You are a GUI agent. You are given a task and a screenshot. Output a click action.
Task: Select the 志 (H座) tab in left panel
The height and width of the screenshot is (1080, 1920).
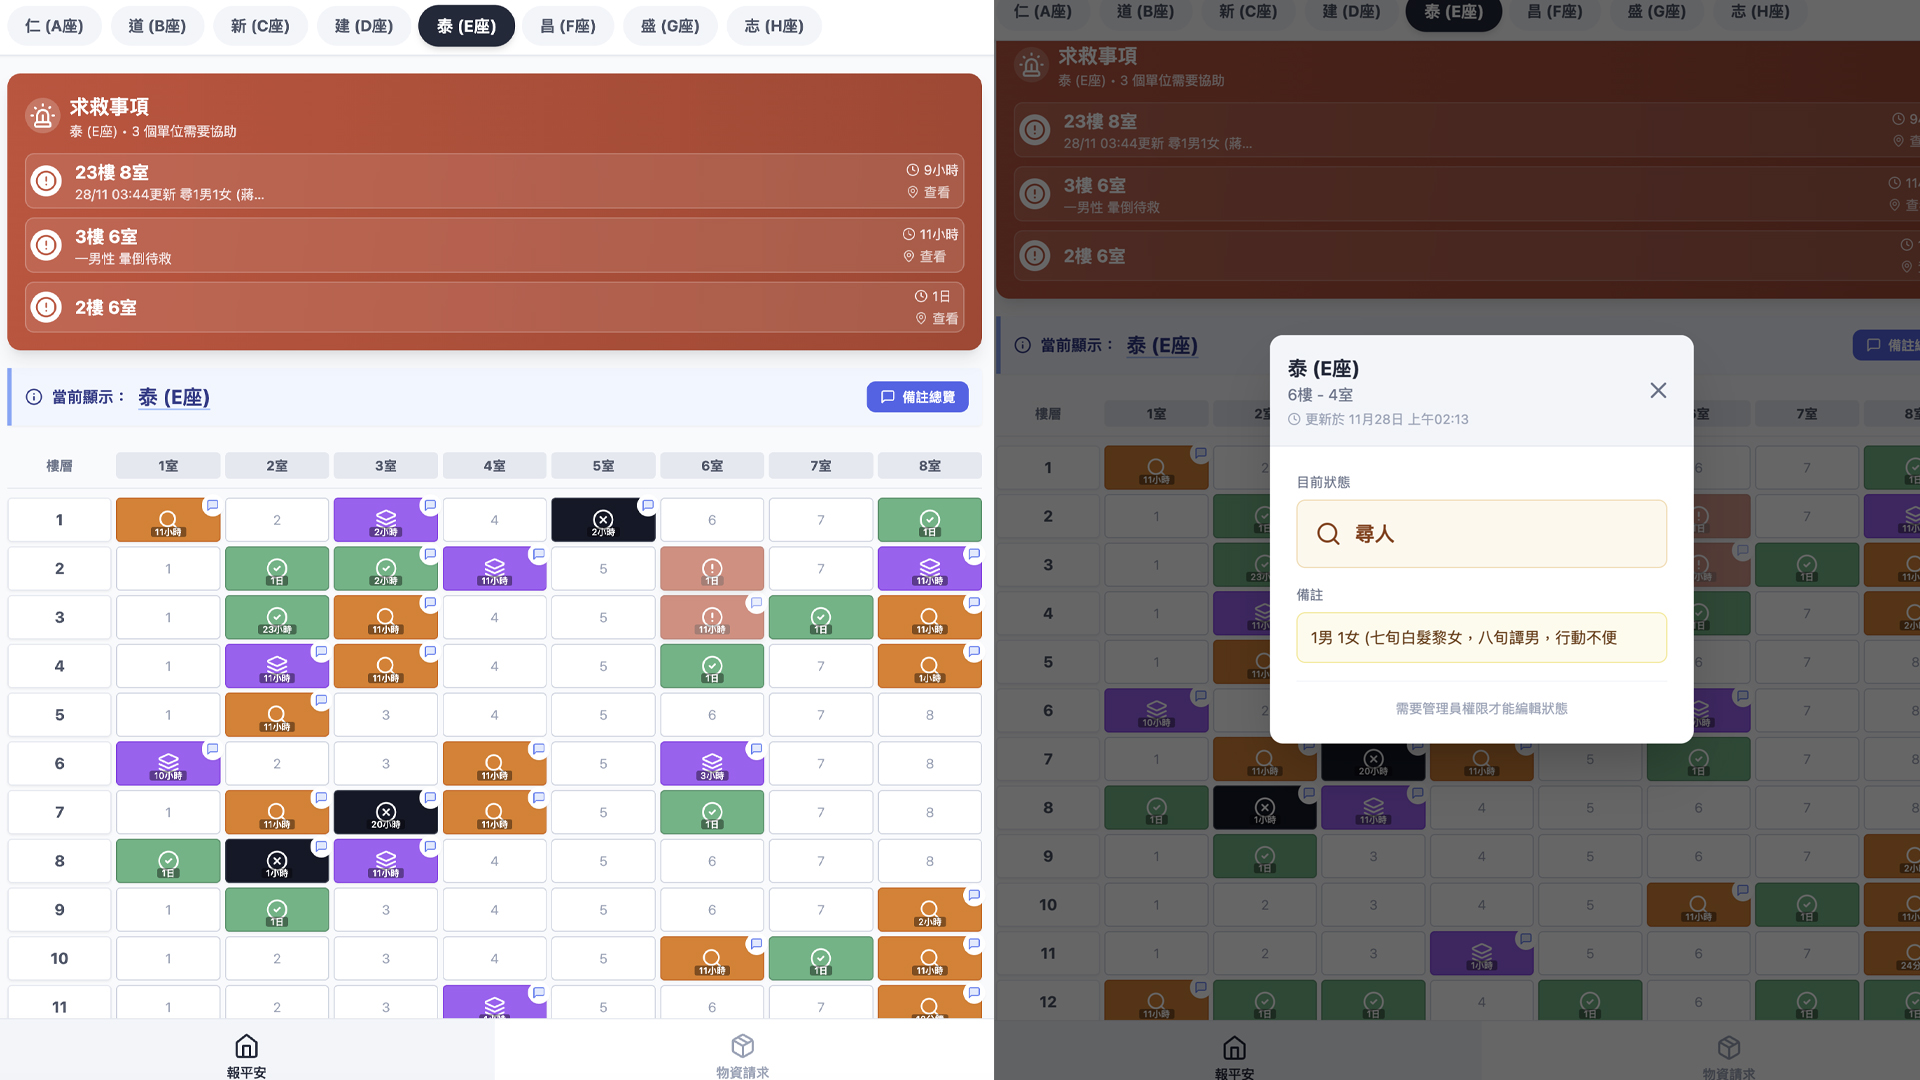click(773, 26)
